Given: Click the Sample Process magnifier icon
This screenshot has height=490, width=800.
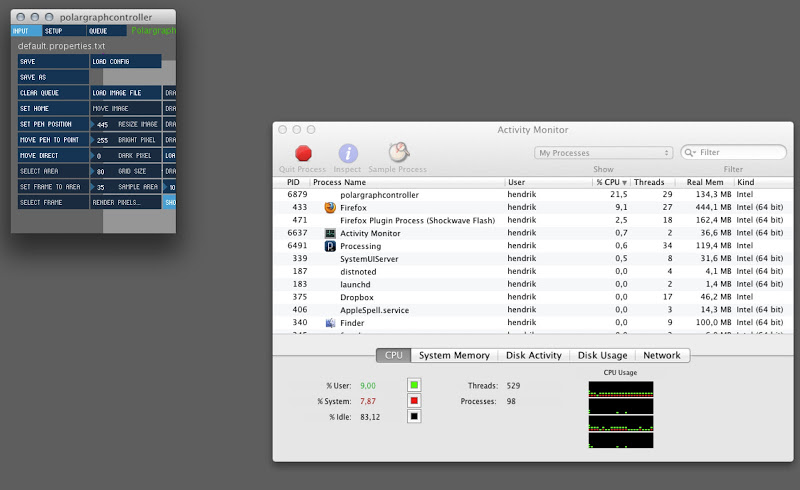Looking at the screenshot, I should point(398,152).
